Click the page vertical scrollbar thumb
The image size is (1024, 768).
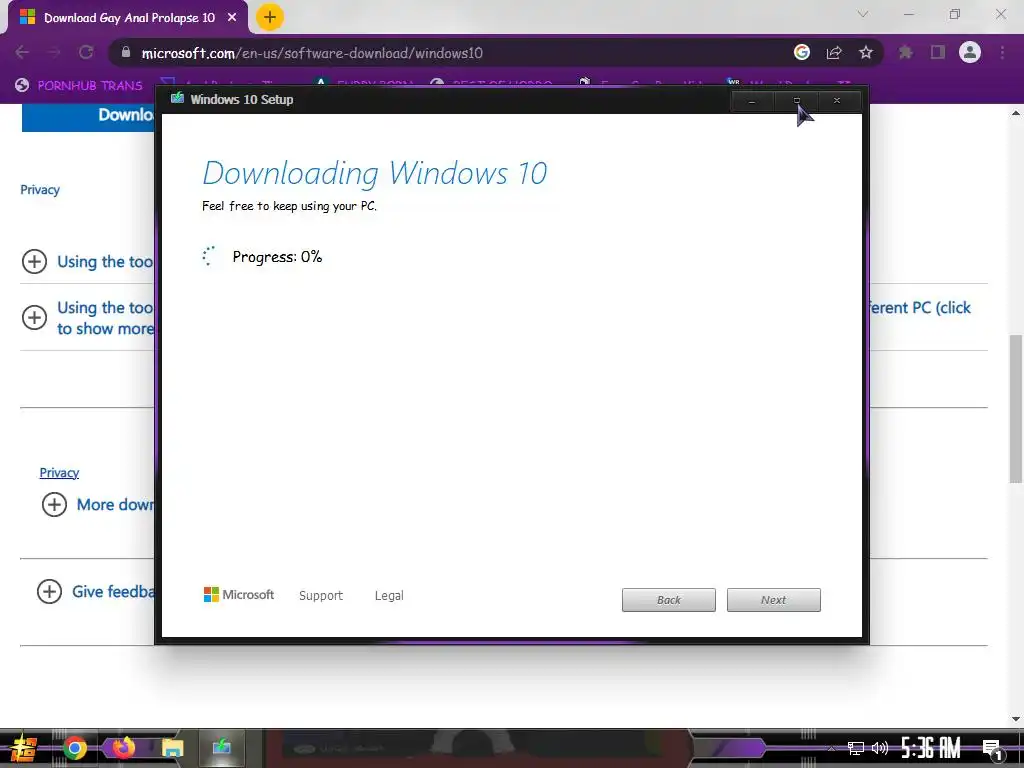point(1016,409)
